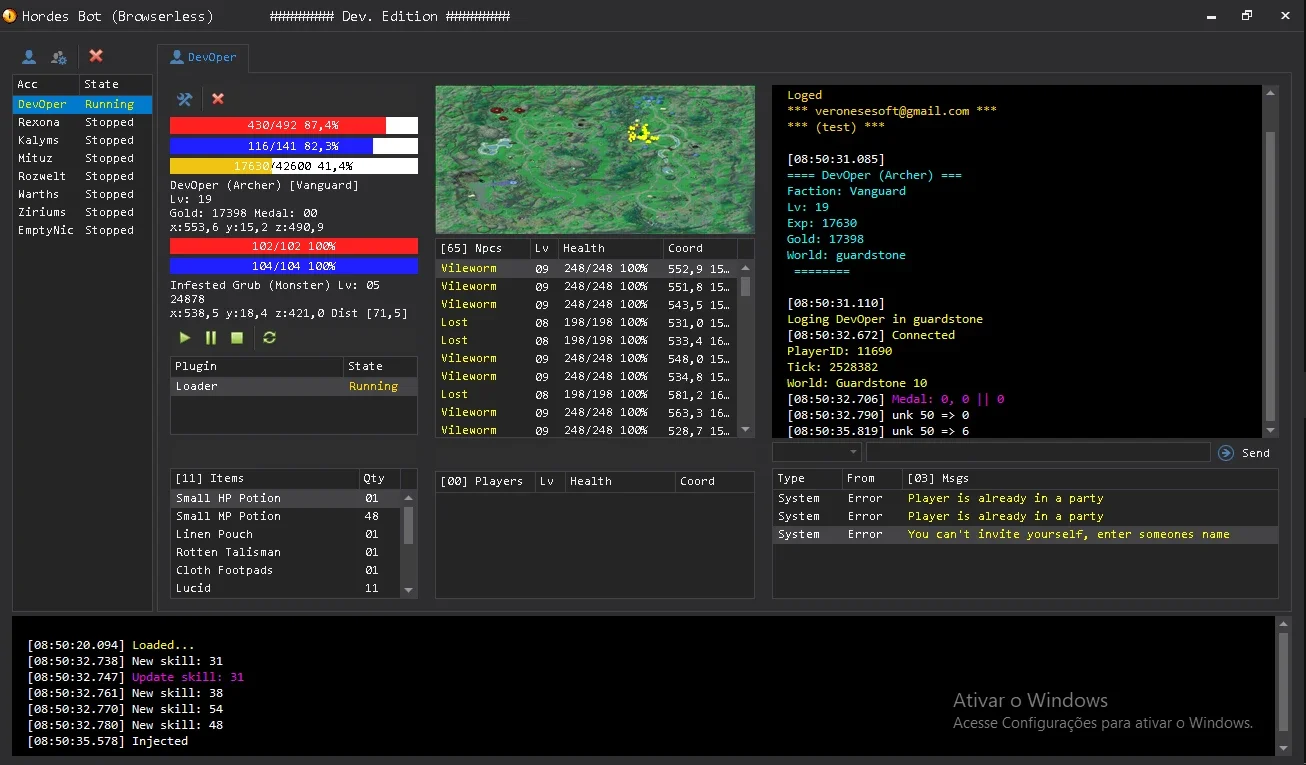Maximize the Hordes Bot window
This screenshot has height=765, width=1306.
click(1247, 16)
